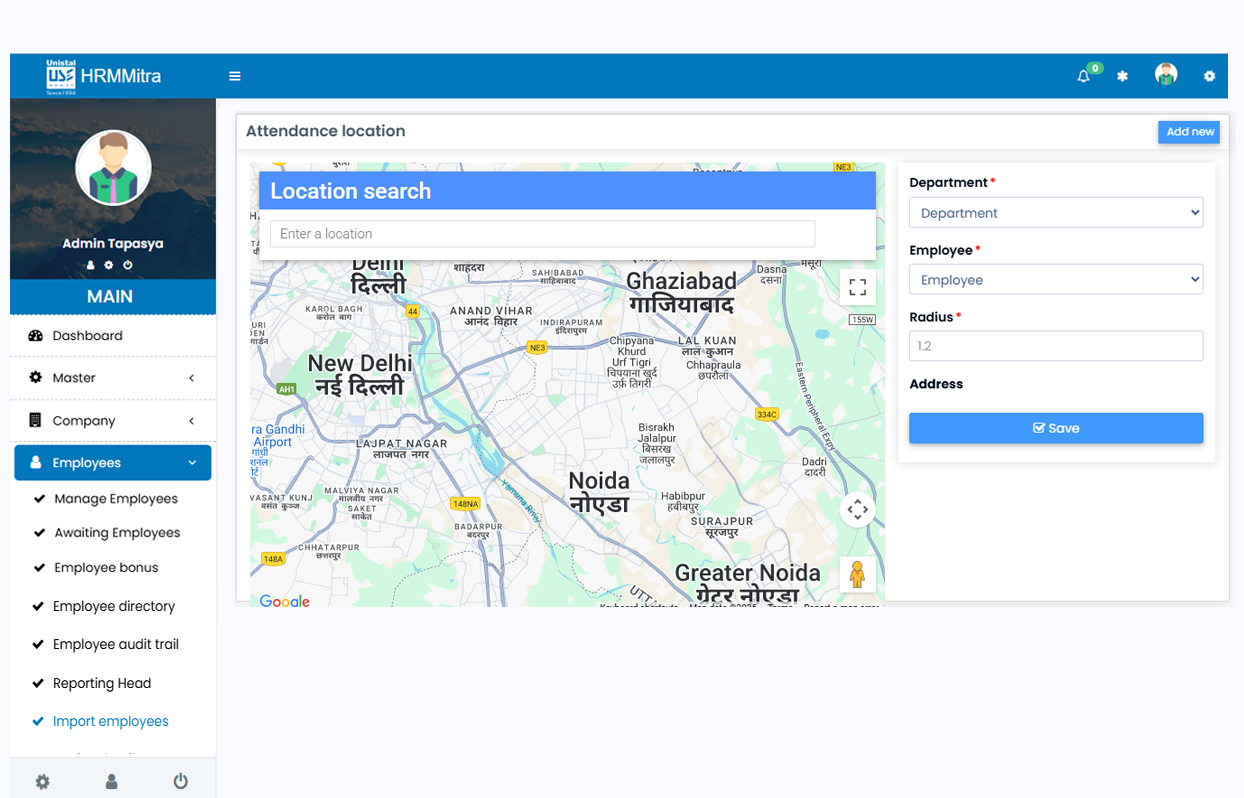Expand the Company menu
Viewport: 1244px width, 798px height.
pos(113,421)
